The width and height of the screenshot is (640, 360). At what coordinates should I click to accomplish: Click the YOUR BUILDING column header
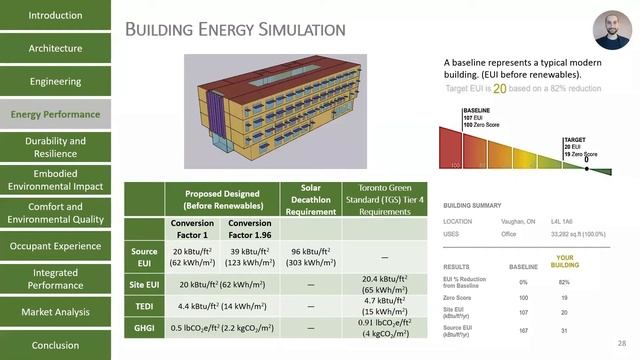[x=565, y=261]
